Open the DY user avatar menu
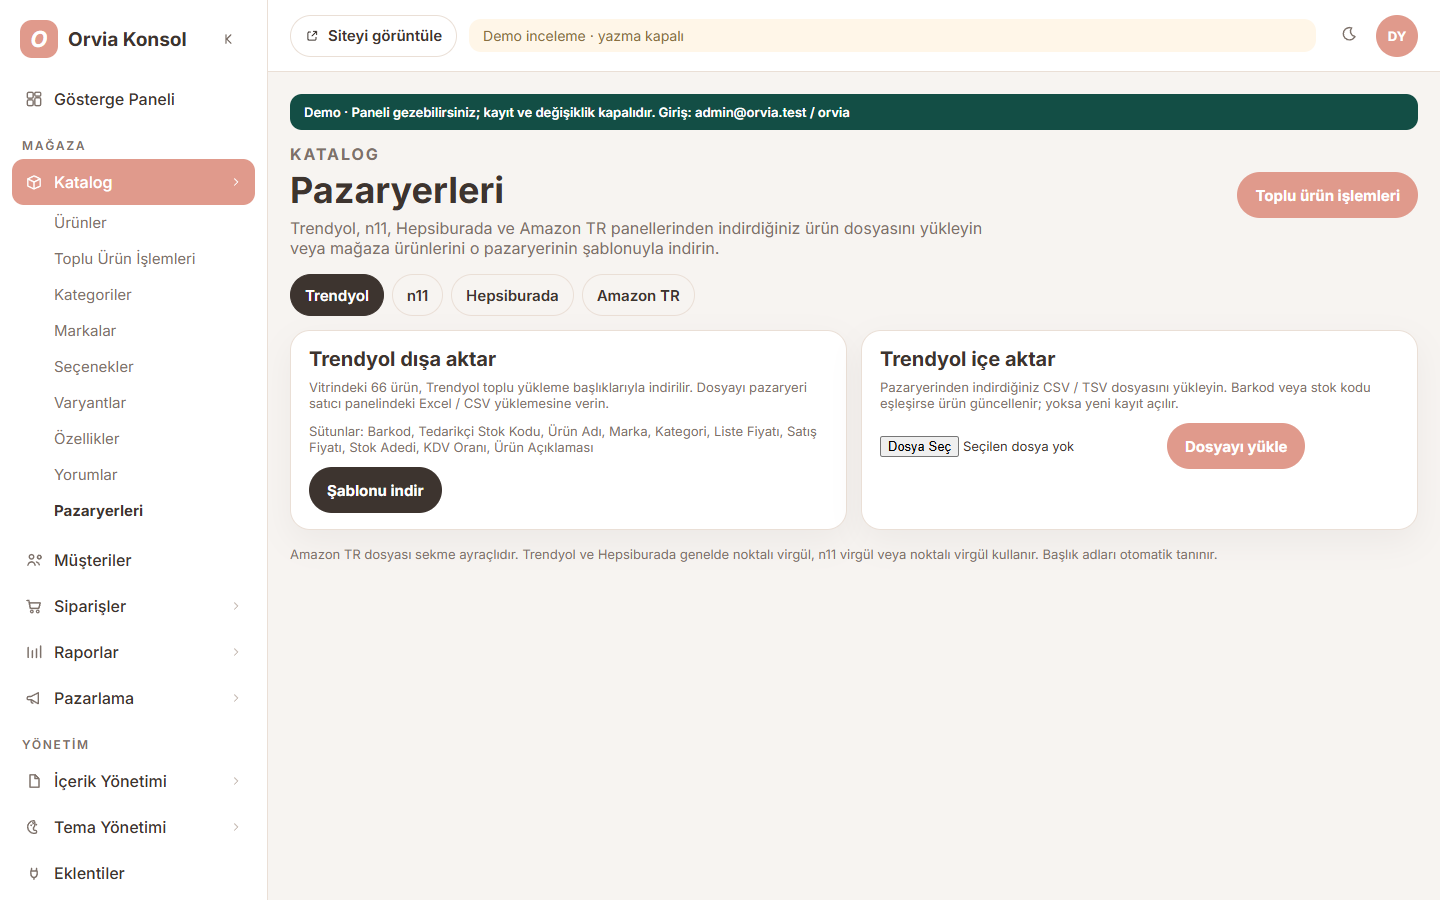1440x900 pixels. tap(1397, 36)
